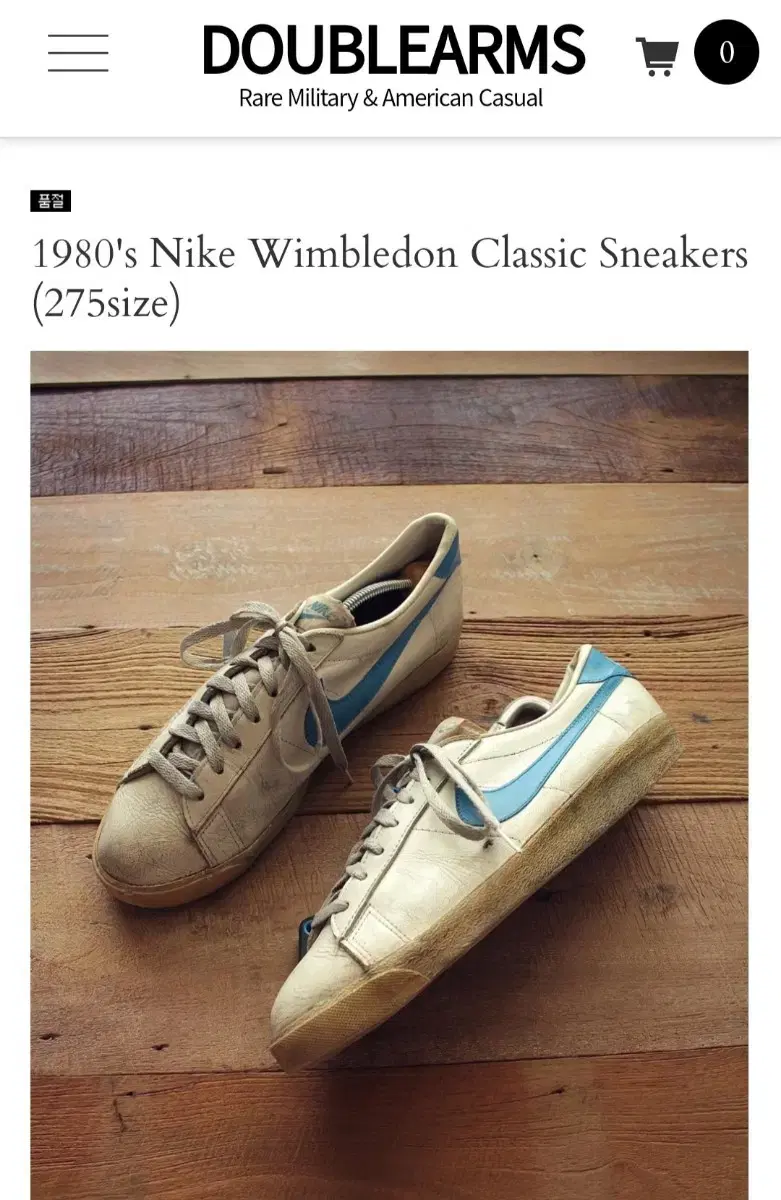781x1200 pixels.
Task: Click the black cart count badge showing 0
Action: click(726, 52)
